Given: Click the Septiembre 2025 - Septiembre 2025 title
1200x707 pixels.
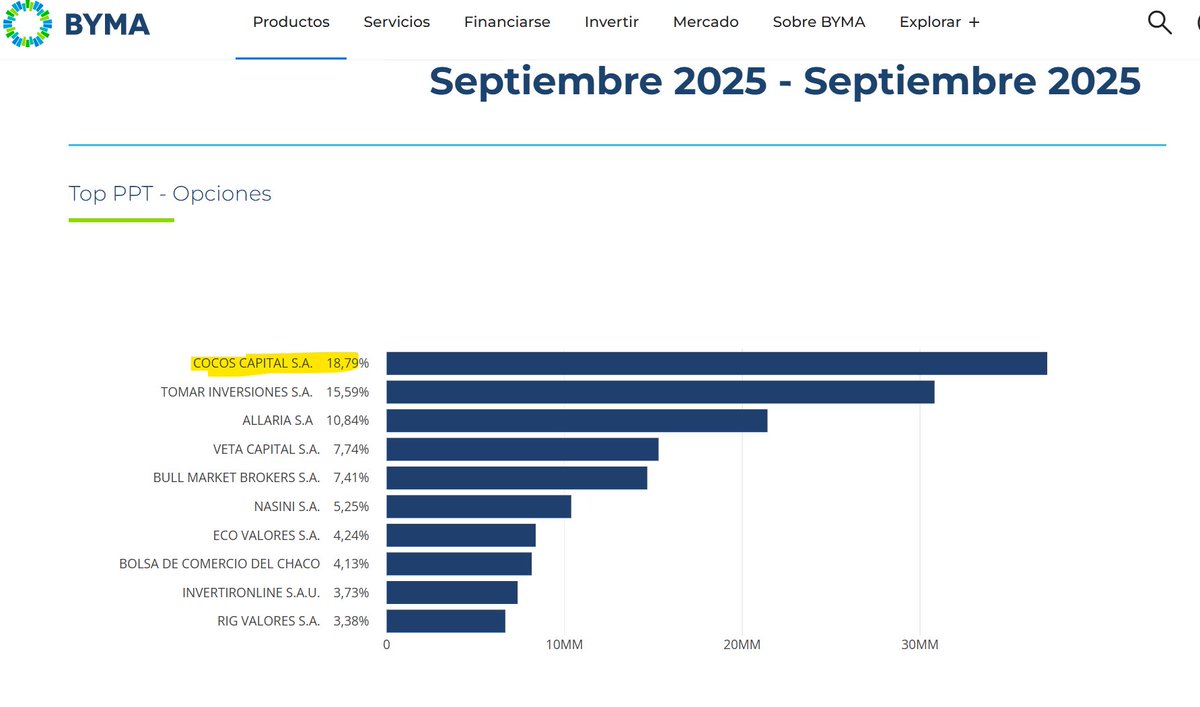Looking at the screenshot, I should (785, 81).
